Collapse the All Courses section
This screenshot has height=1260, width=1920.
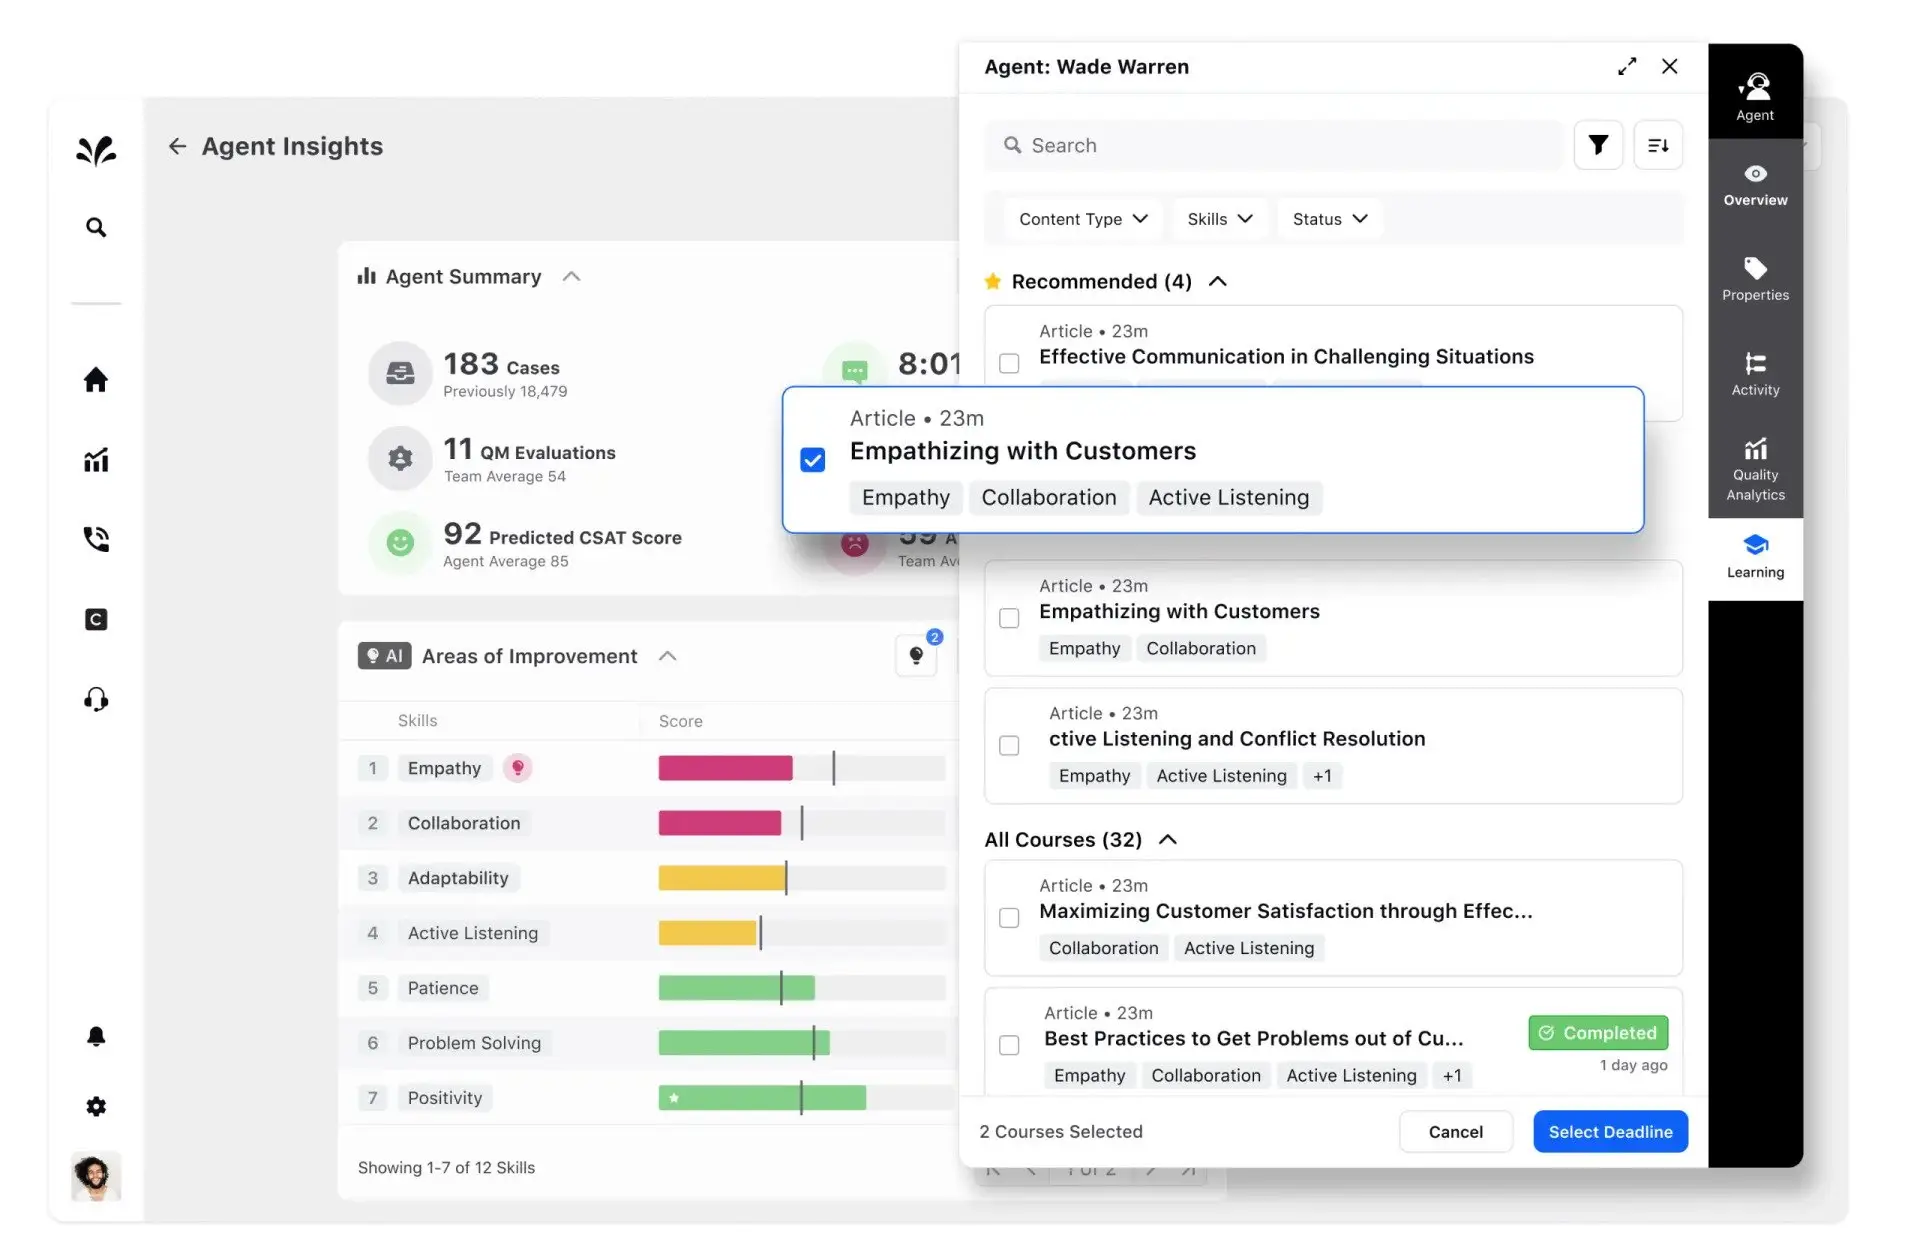point(1167,839)
